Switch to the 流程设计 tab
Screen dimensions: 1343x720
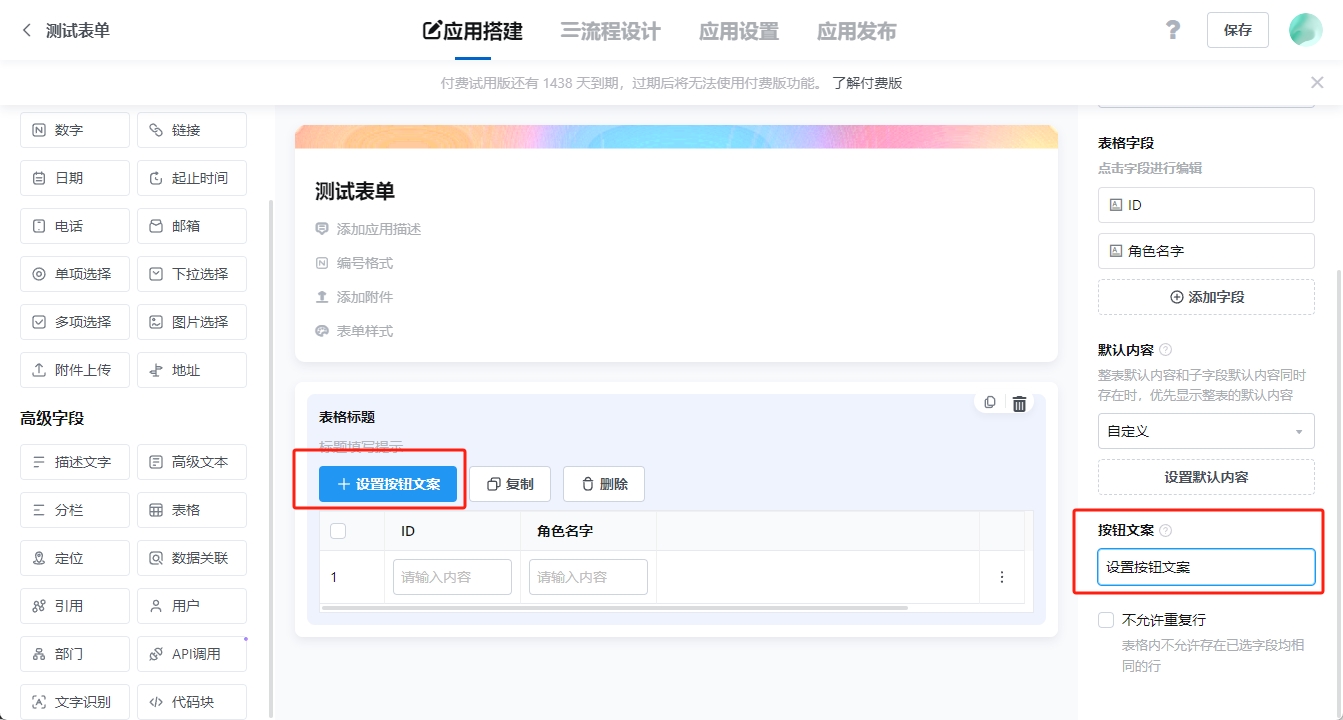[x=614, y=30]
